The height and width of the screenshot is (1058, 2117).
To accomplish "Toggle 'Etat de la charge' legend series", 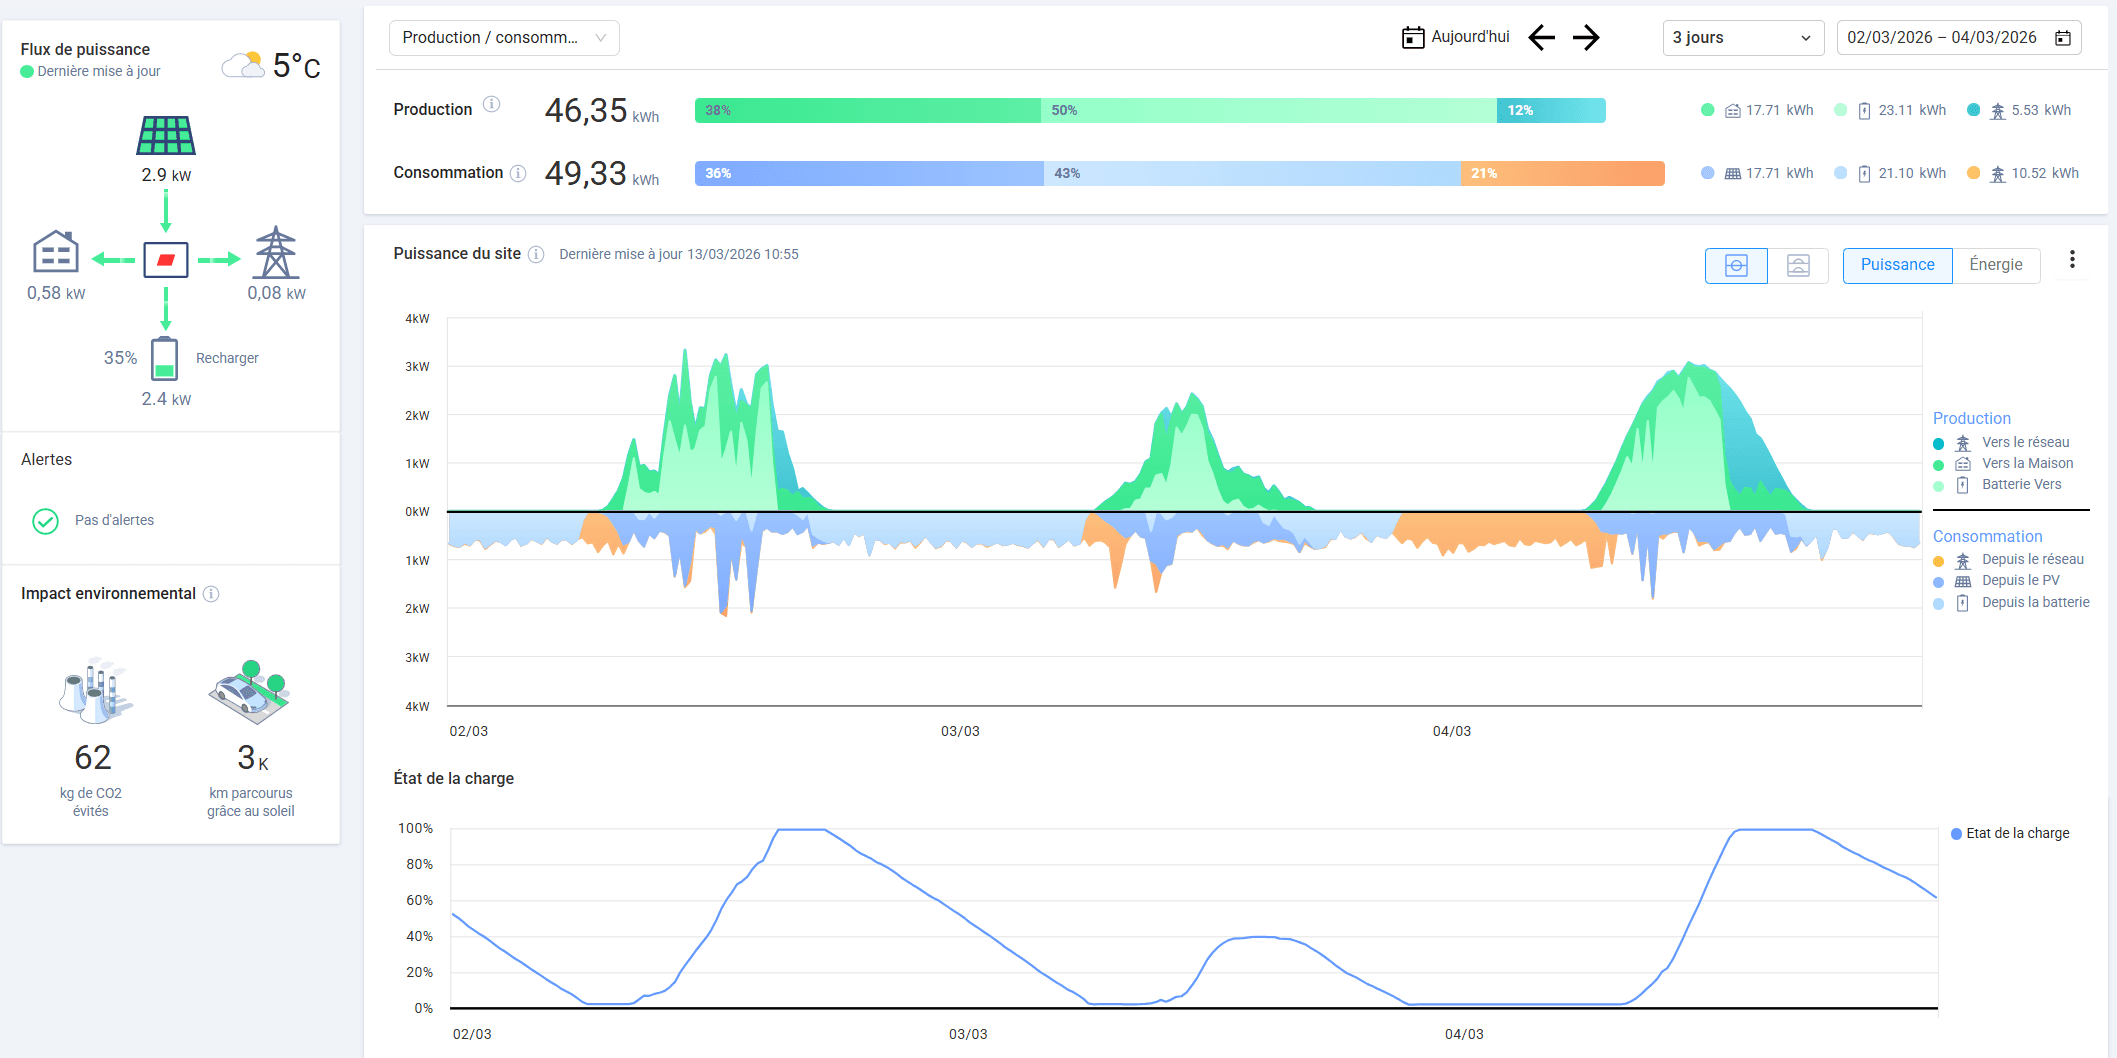I will pos(2016,833).
